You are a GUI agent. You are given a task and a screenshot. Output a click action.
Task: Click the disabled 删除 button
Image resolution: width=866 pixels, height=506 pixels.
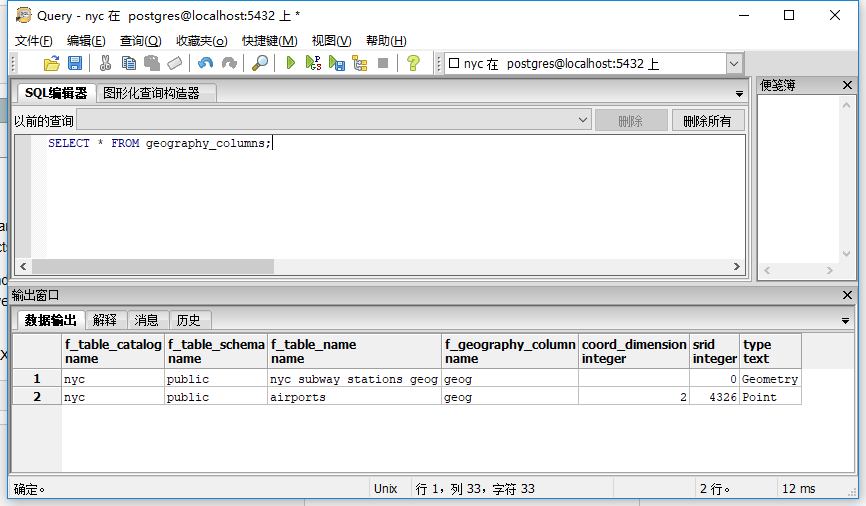pos(631,120)
